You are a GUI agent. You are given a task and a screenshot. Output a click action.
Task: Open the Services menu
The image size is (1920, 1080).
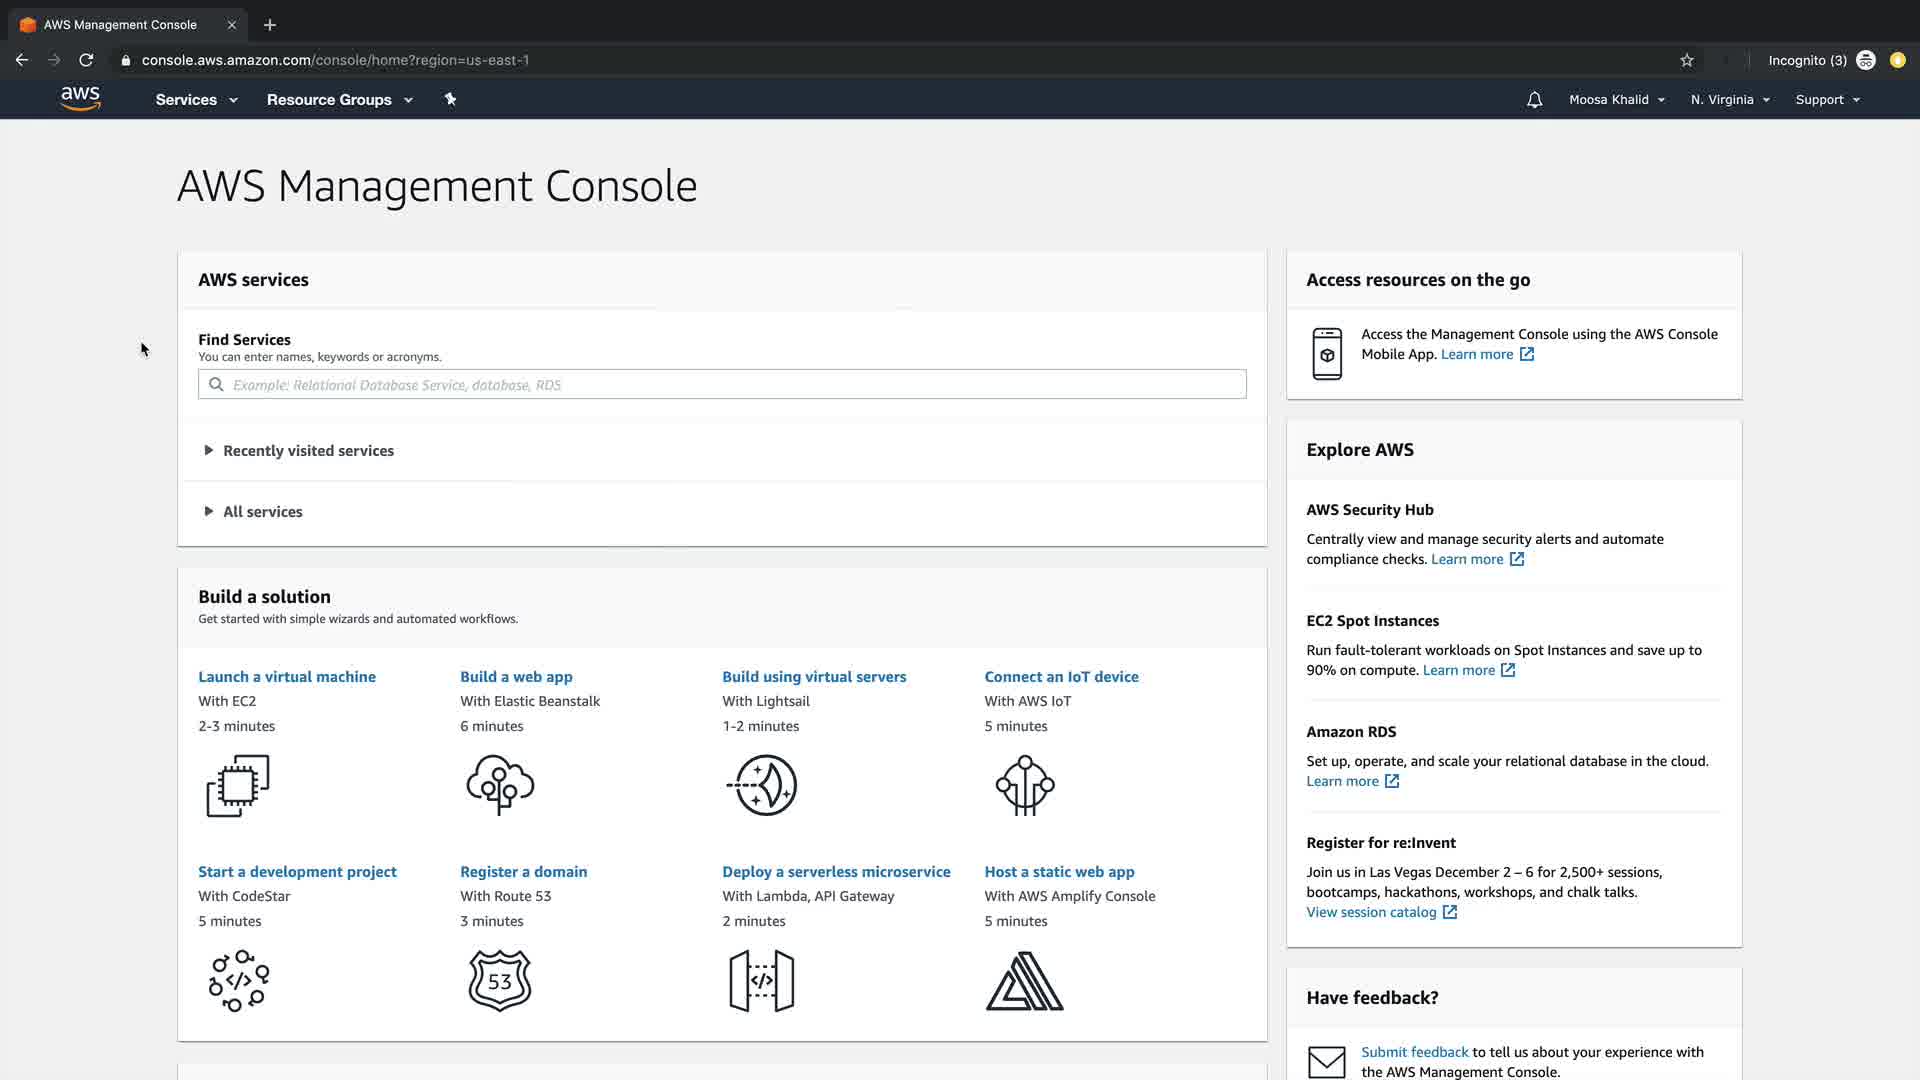pyautogui.click(x=196, y=100)
